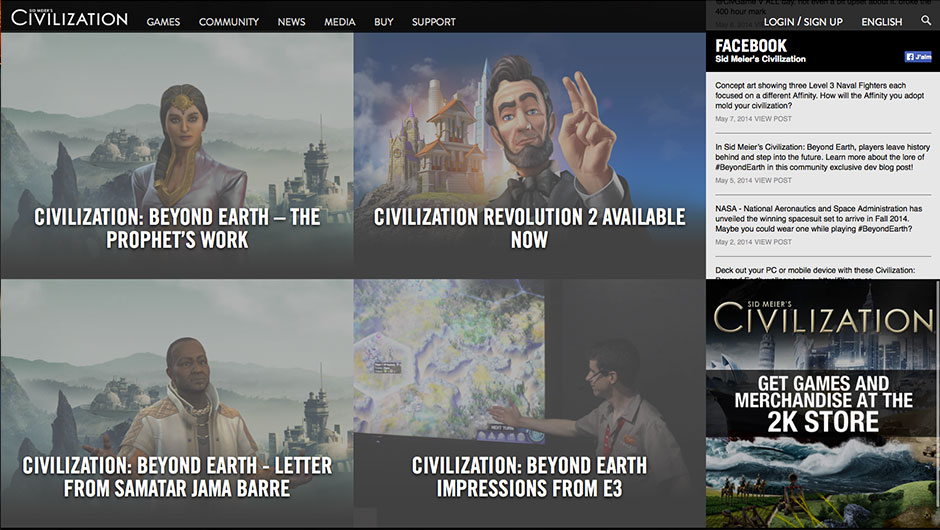View post dated May 5, 2014
The image size is (940, 530).
[x=772, y=180]
